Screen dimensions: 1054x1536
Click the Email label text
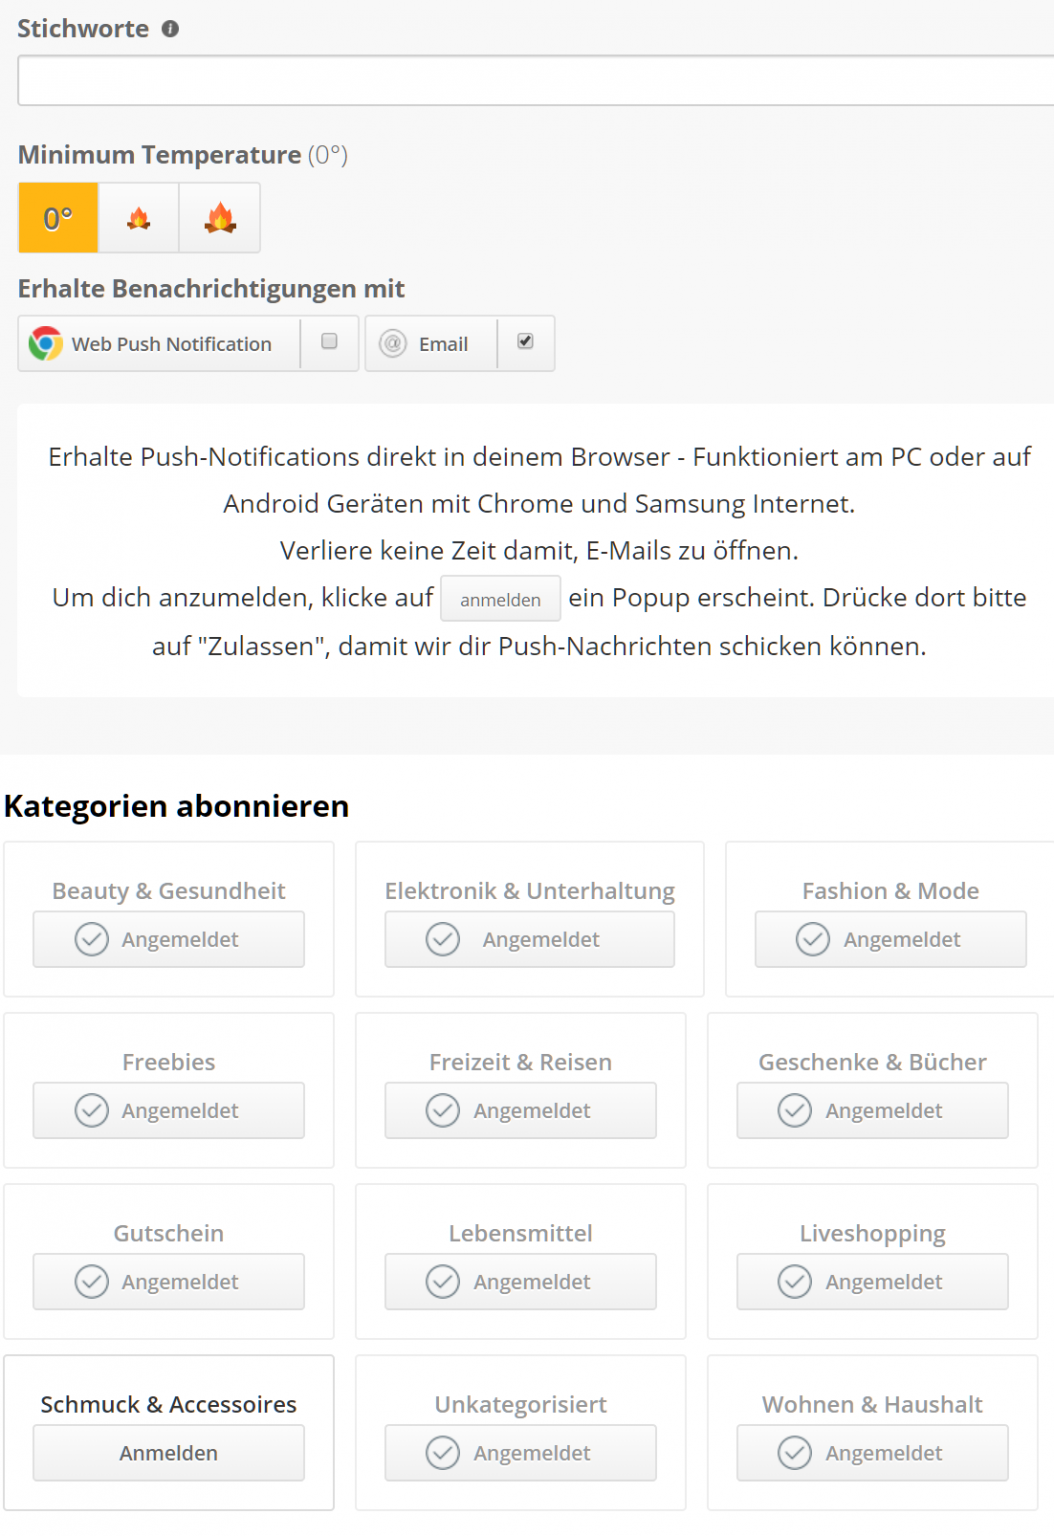(443, 344)
